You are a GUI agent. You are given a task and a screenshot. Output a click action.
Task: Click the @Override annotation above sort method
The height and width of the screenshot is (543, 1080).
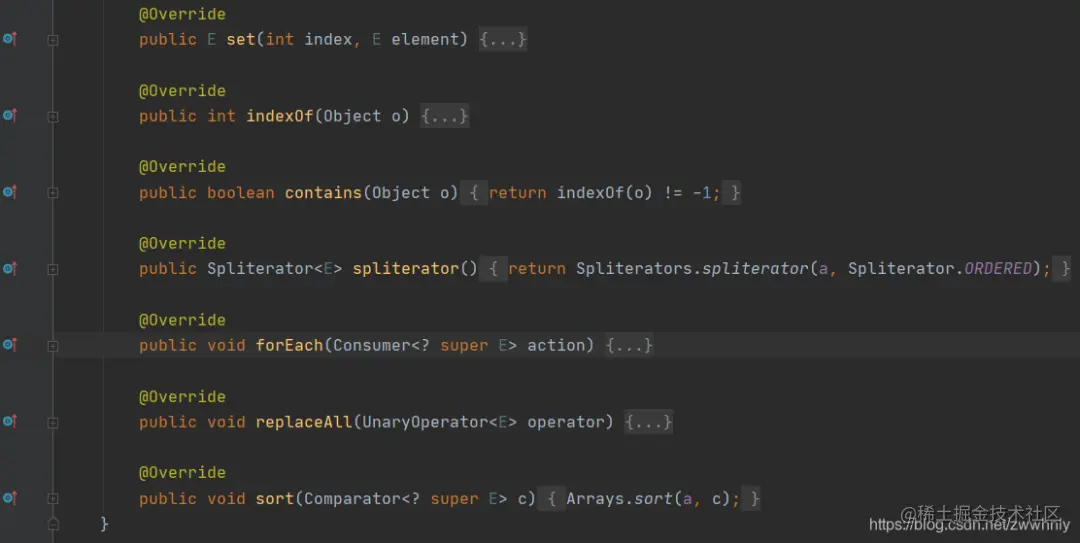(x=183, y=473)
